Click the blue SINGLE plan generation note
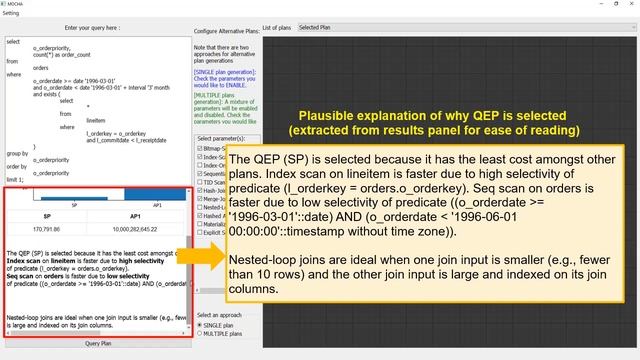 225,79
